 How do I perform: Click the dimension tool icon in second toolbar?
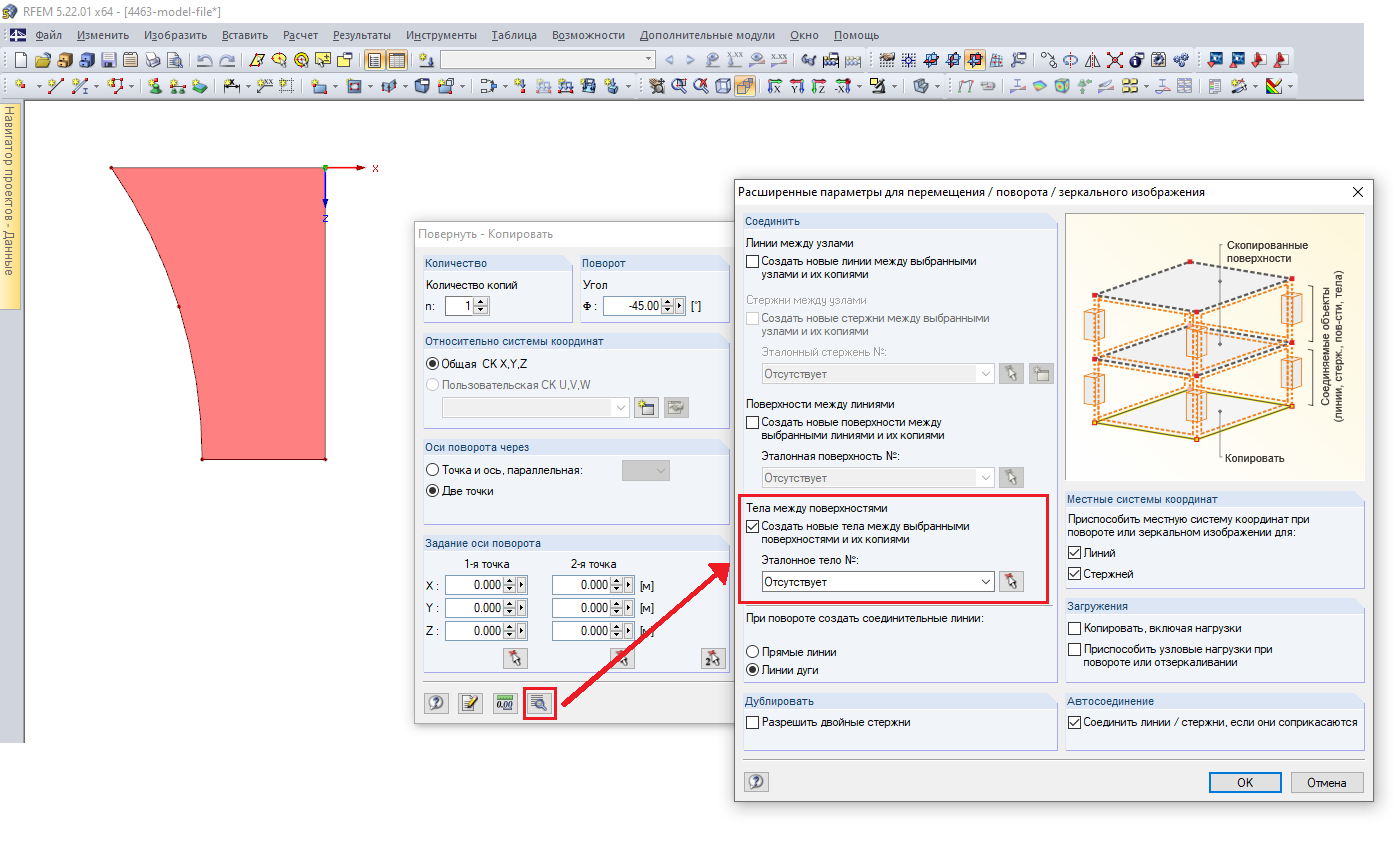(x=233, y=87)
